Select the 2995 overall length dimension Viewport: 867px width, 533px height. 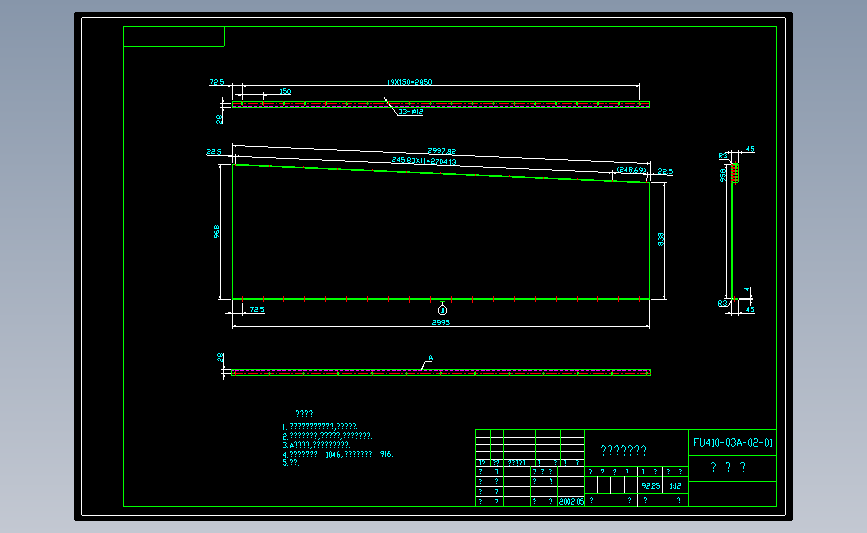pyautogui.click(x=441, y=322)
